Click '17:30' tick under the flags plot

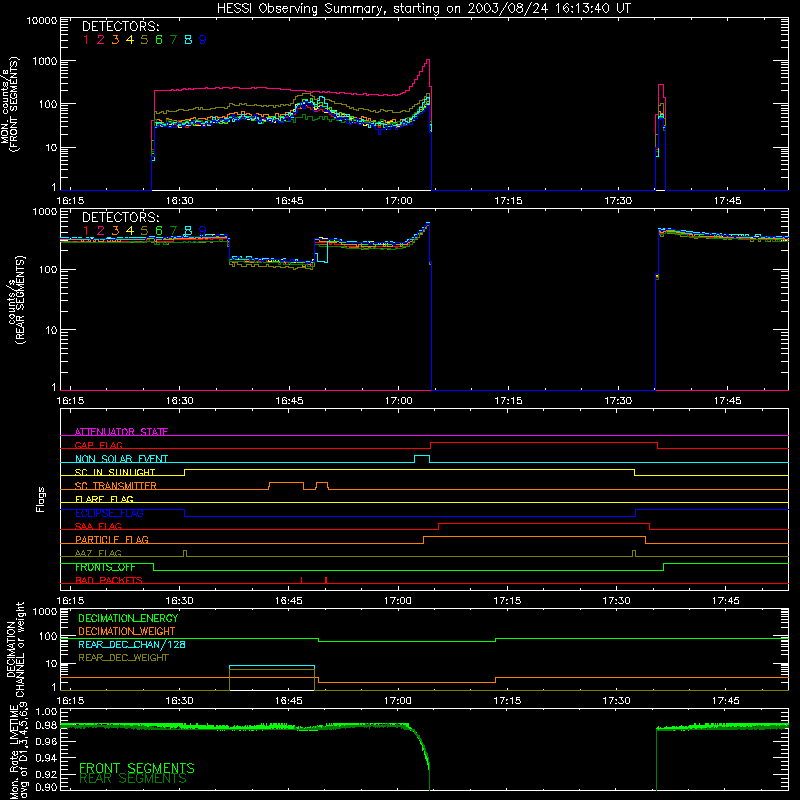617,601
